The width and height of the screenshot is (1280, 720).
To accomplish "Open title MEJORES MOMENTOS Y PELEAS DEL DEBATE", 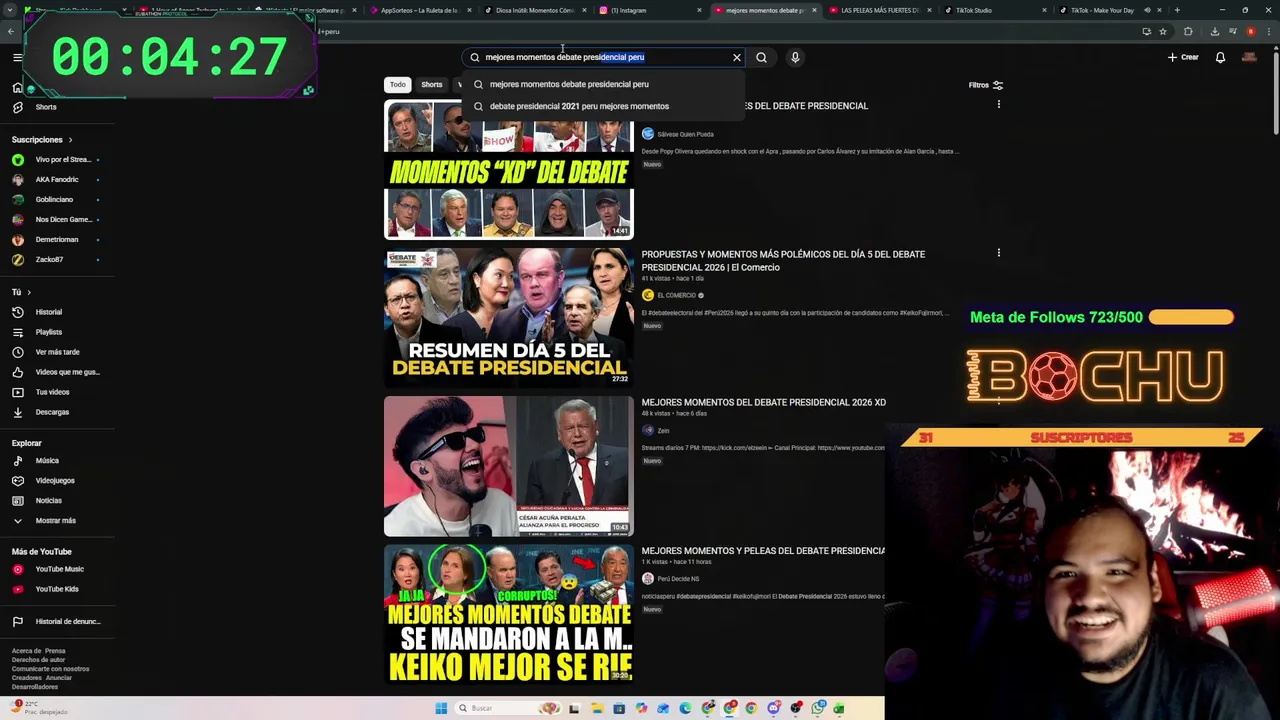I will click(x=763, y=551).
